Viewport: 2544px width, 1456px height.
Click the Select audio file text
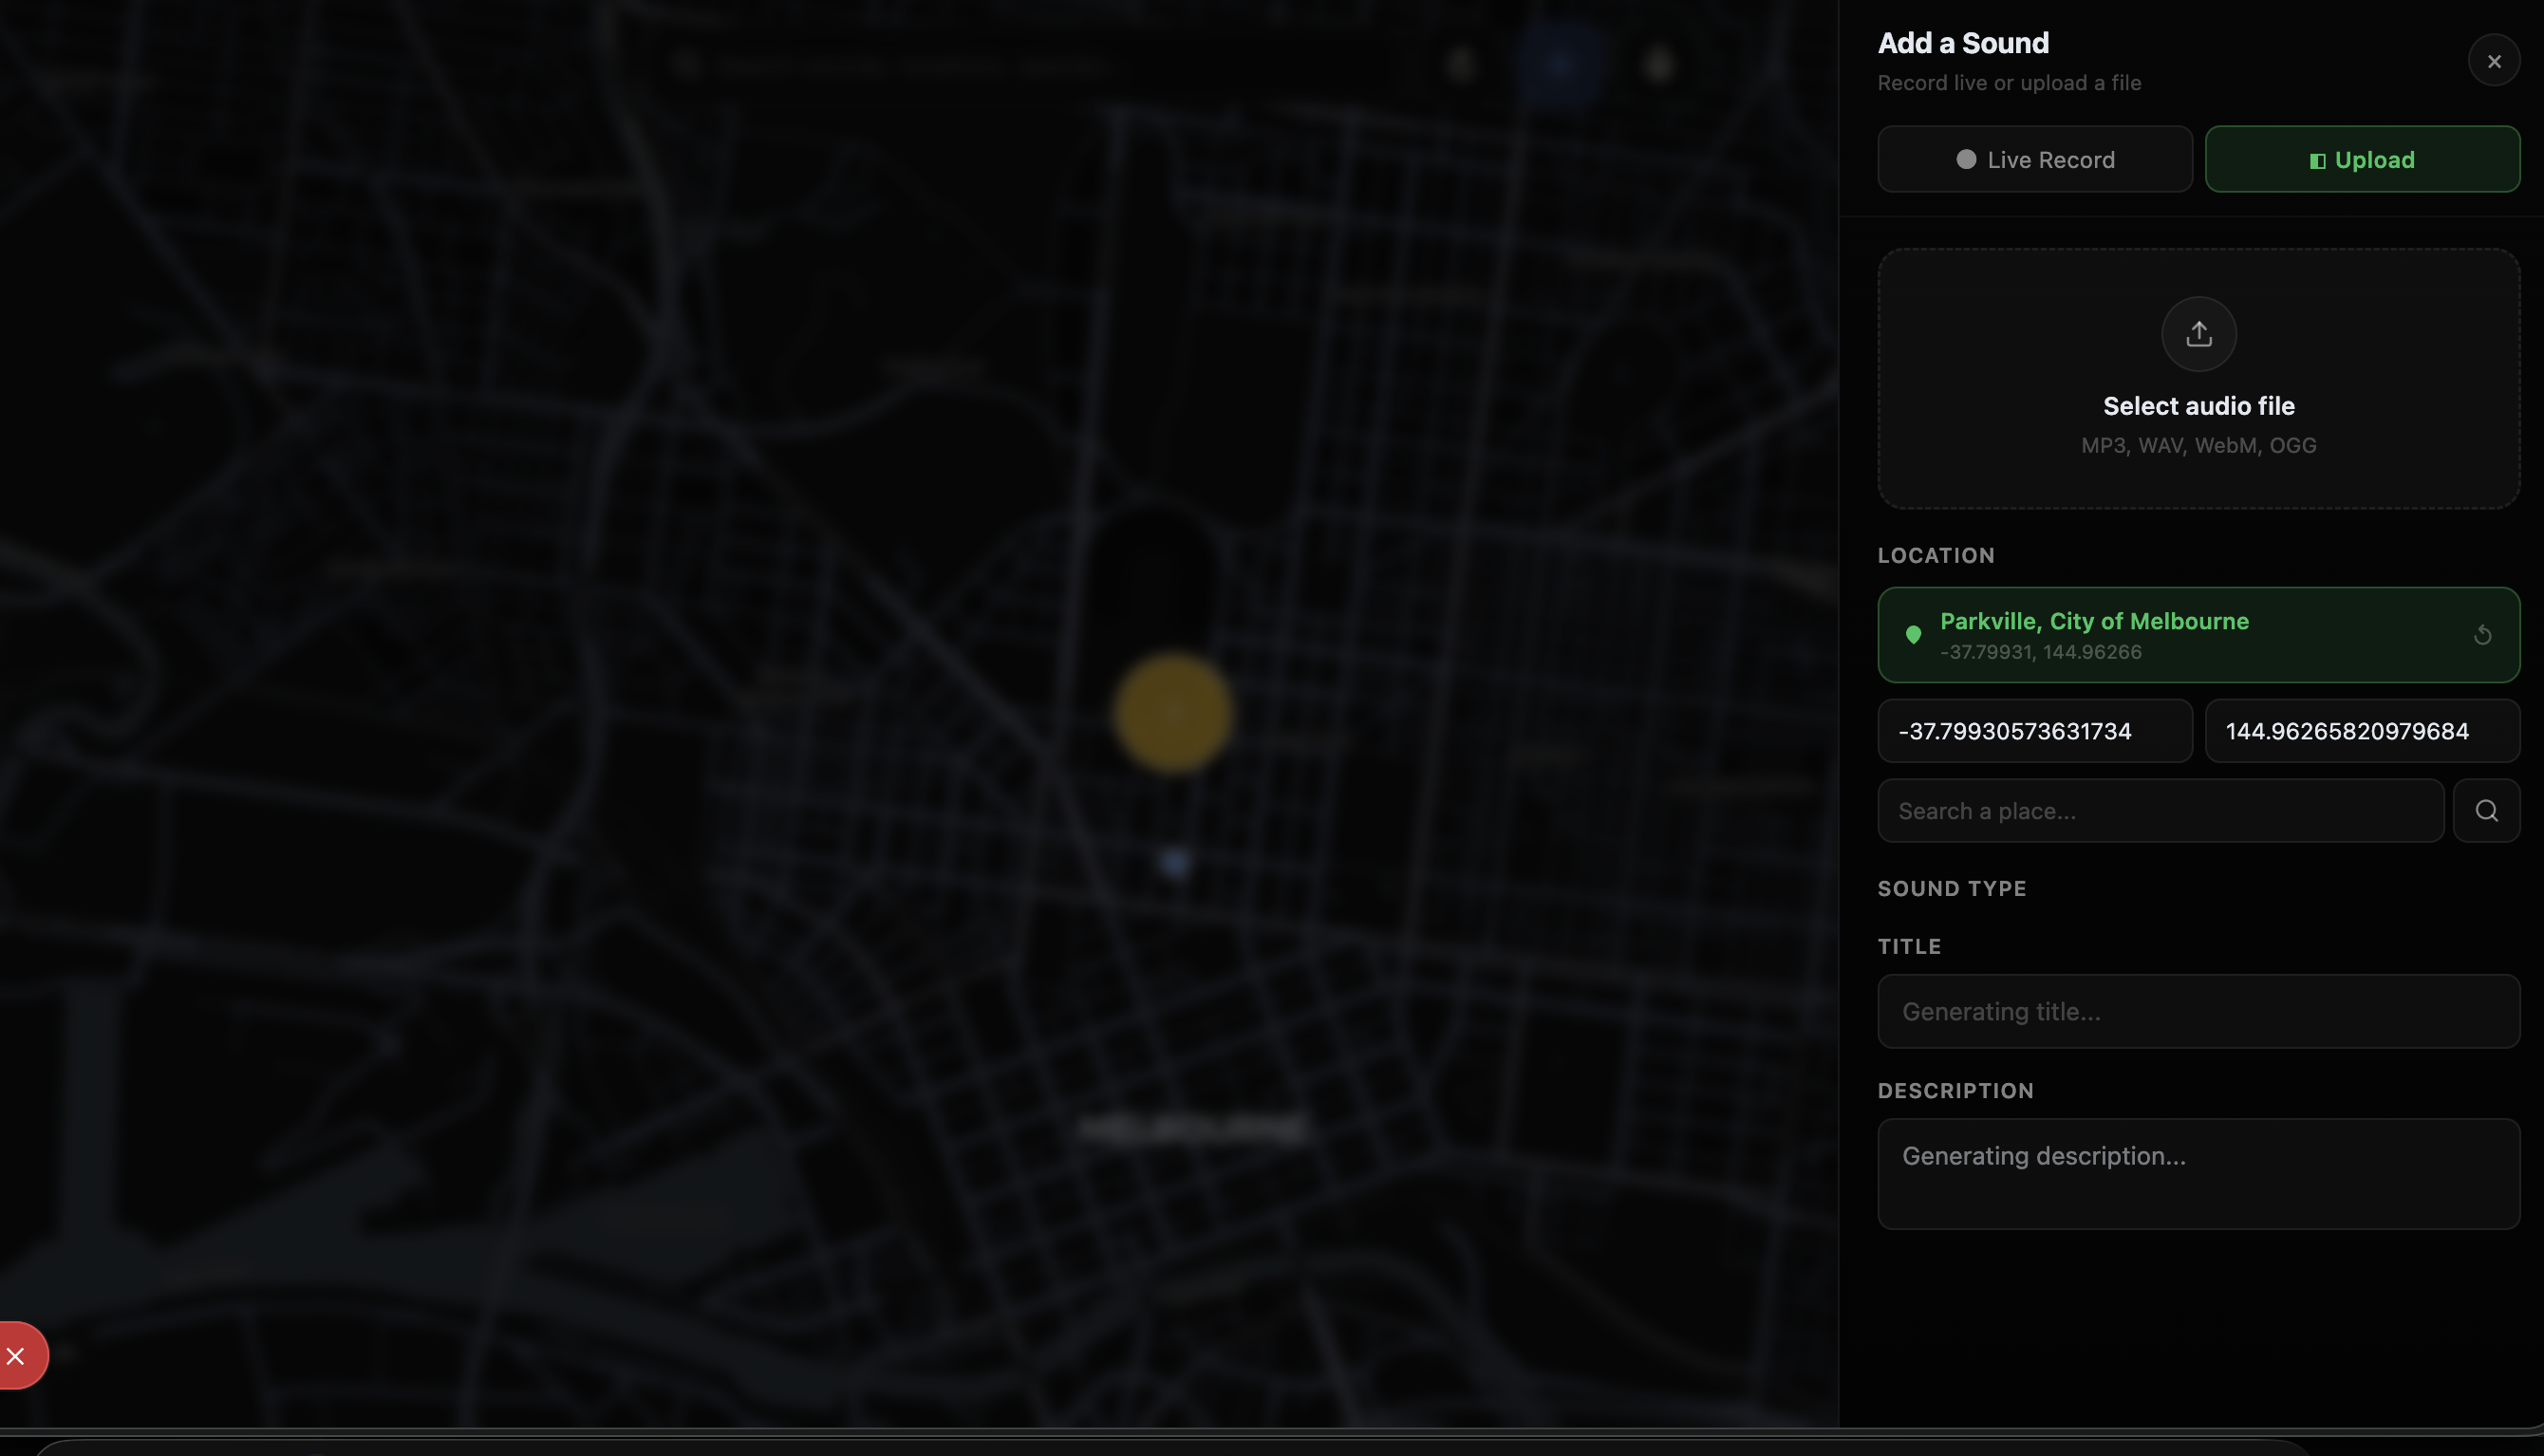click(x=2198, y=406)
